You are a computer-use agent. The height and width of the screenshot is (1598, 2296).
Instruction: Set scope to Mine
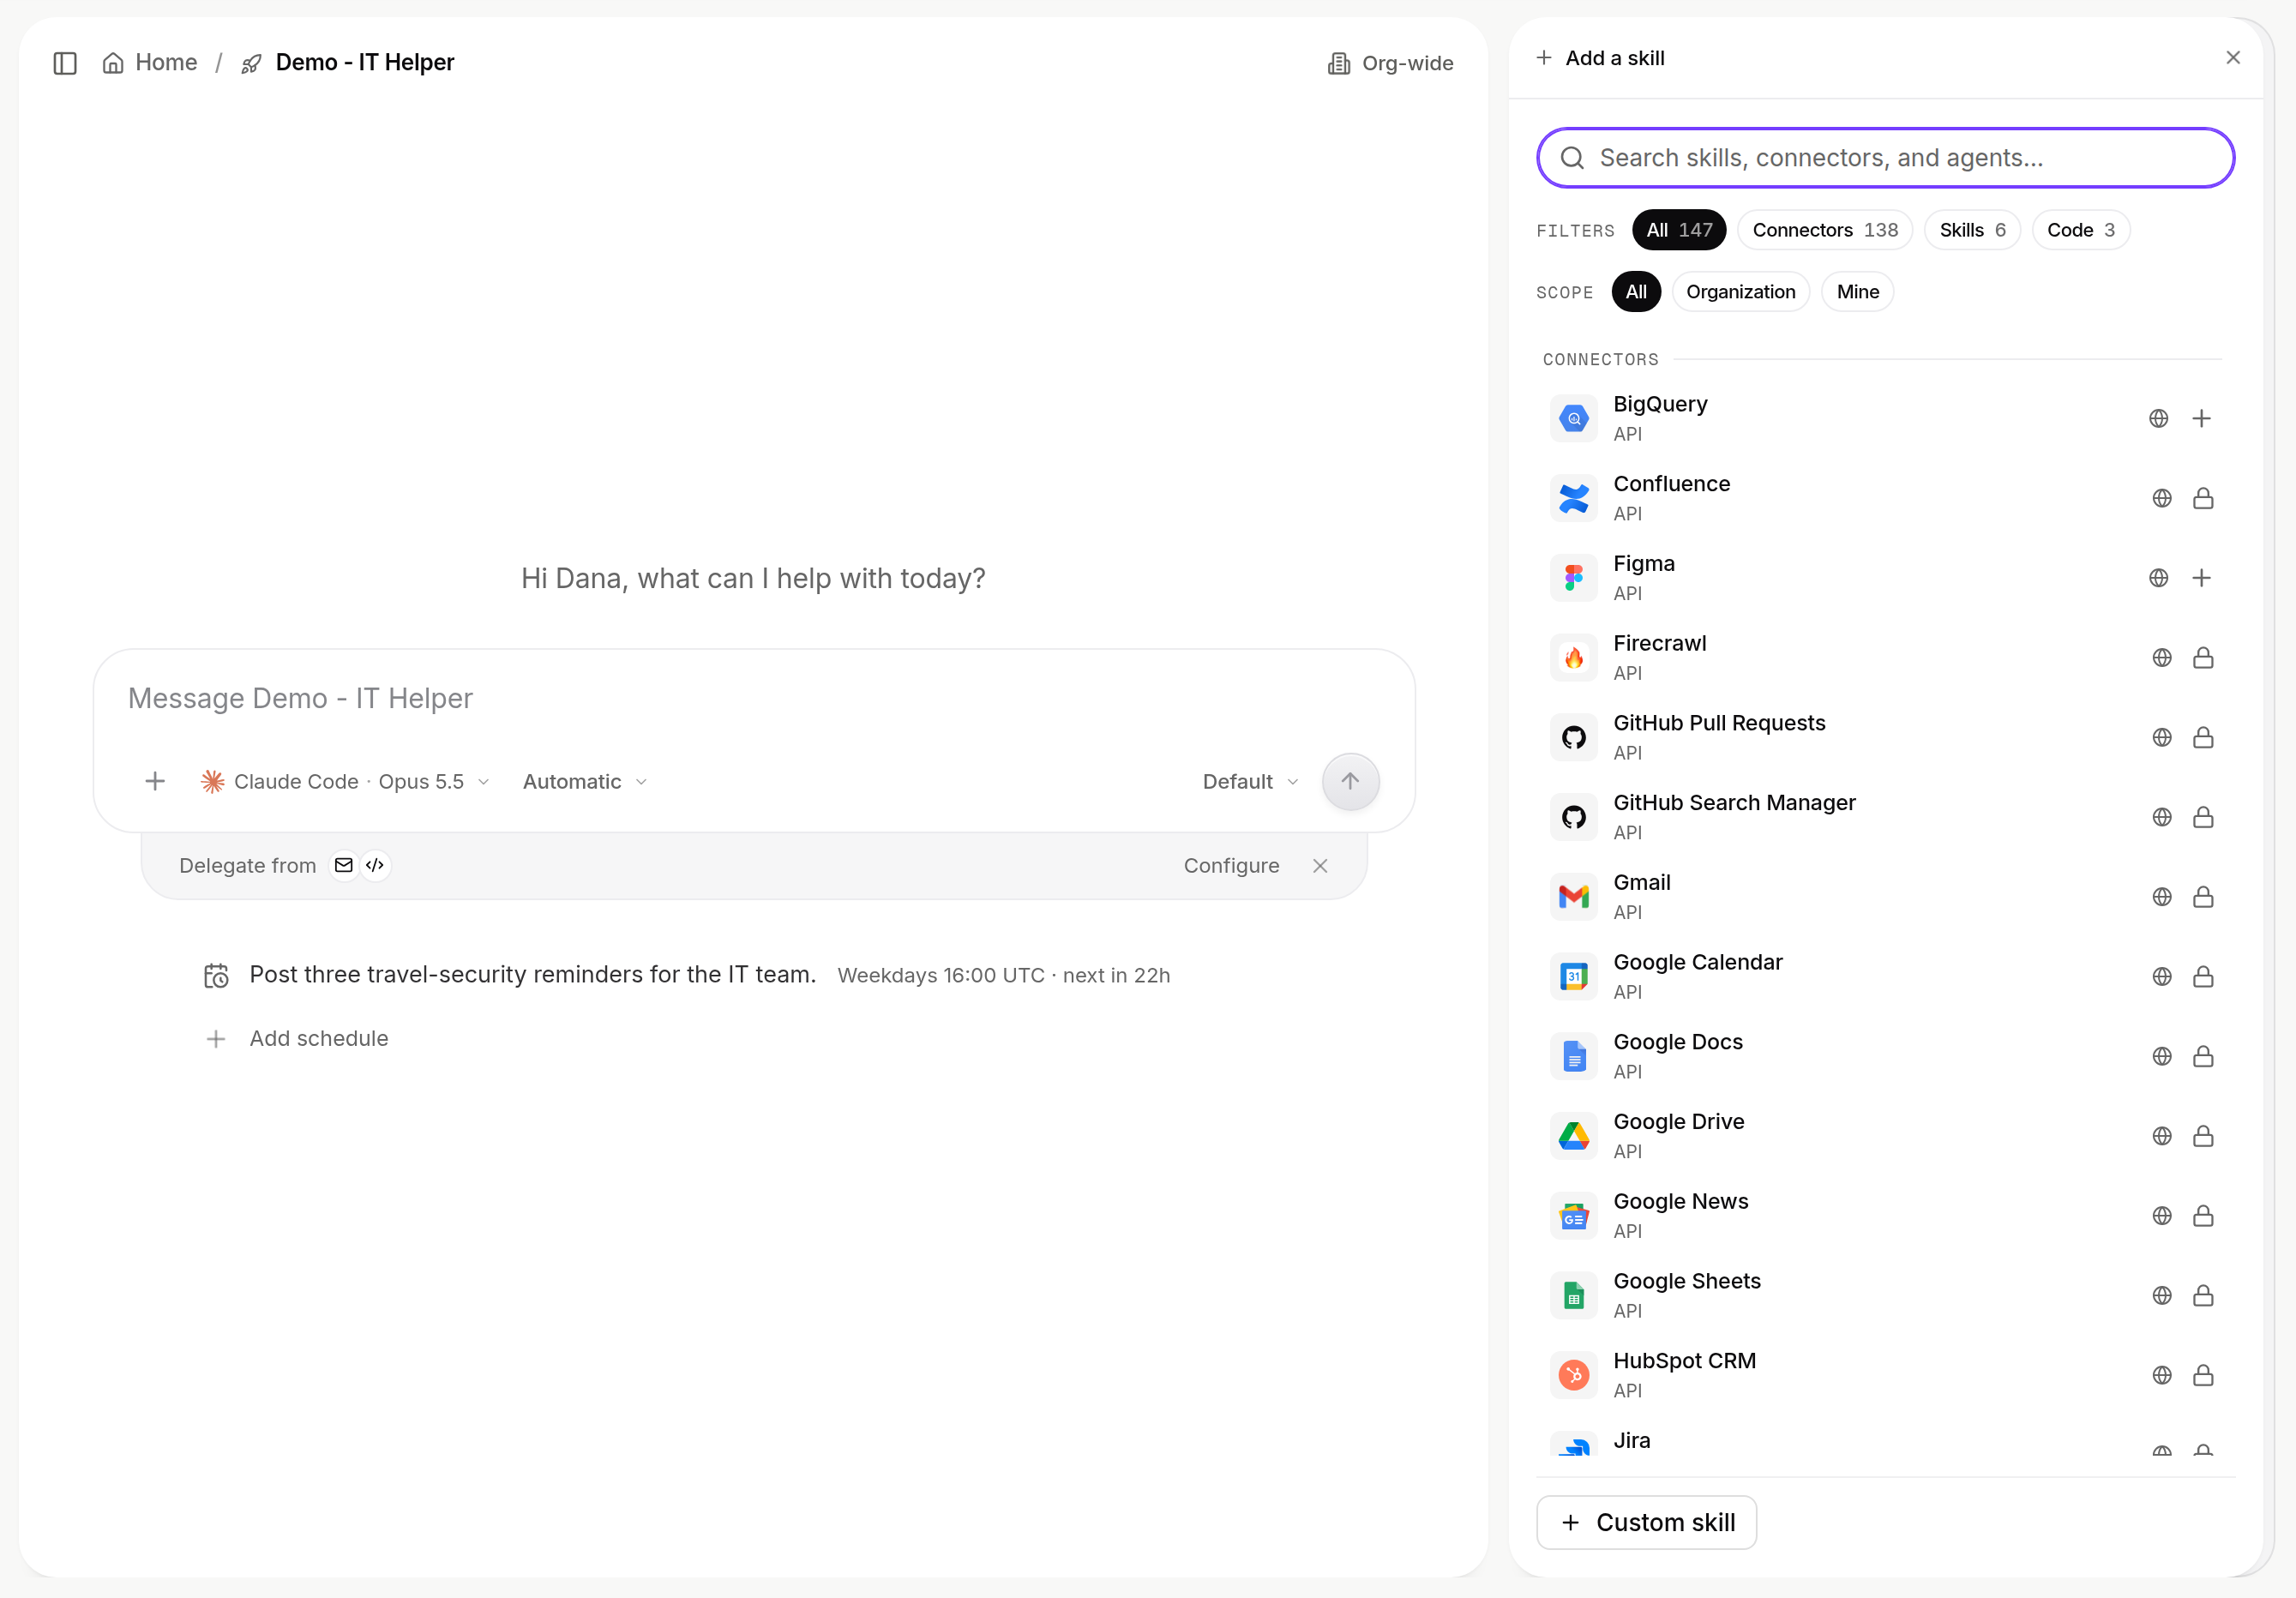[1857, 292]
